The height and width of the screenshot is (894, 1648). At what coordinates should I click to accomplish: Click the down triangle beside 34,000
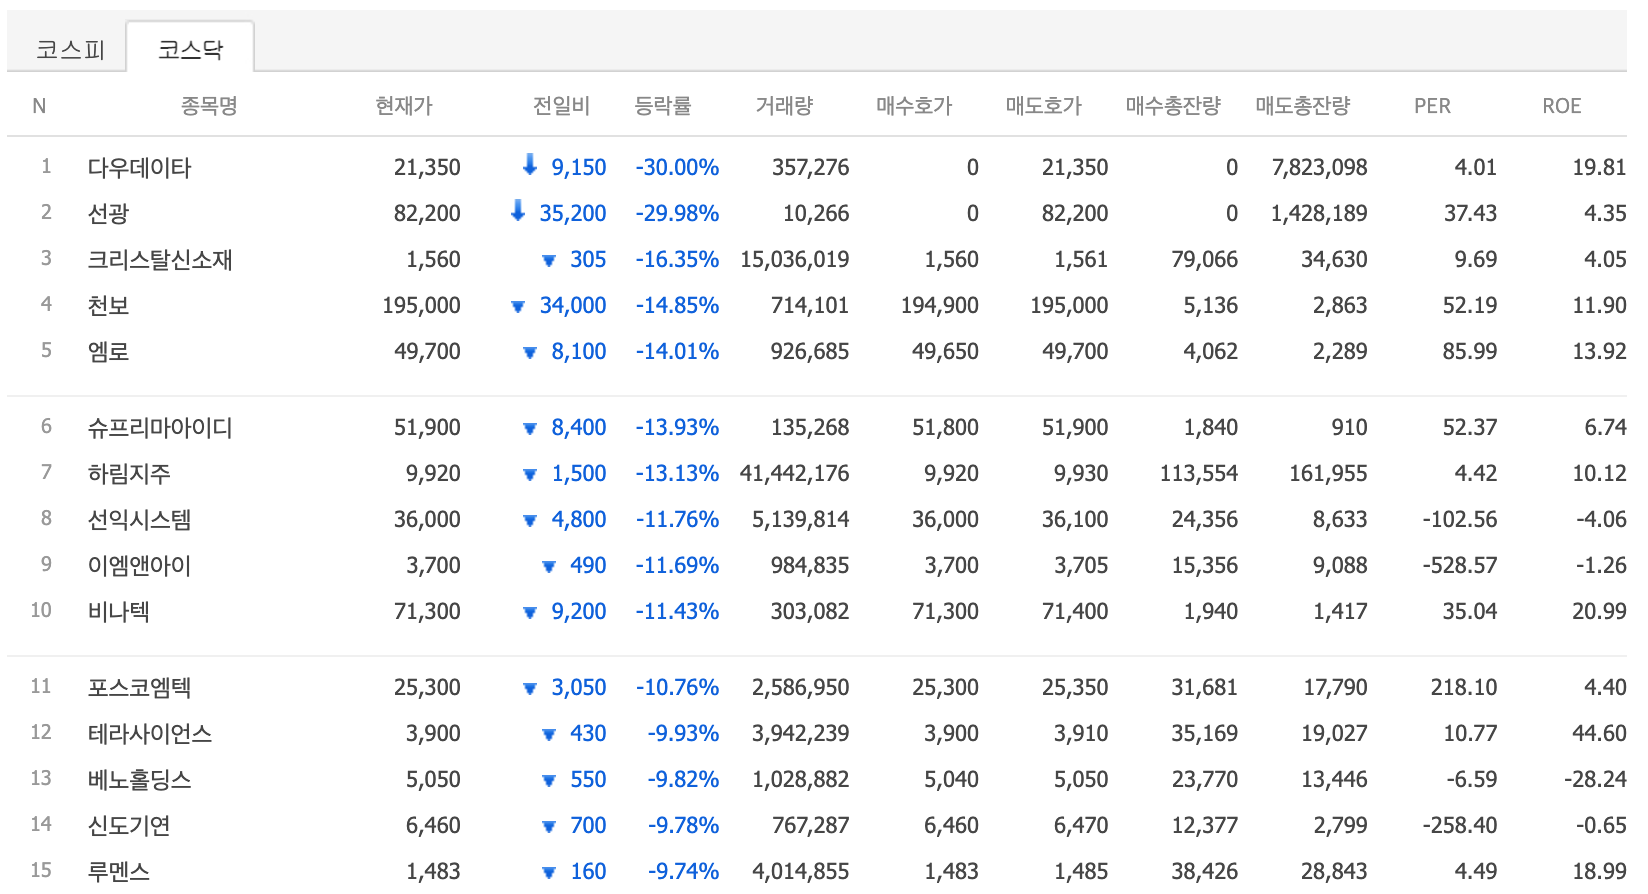coord(518,307)
